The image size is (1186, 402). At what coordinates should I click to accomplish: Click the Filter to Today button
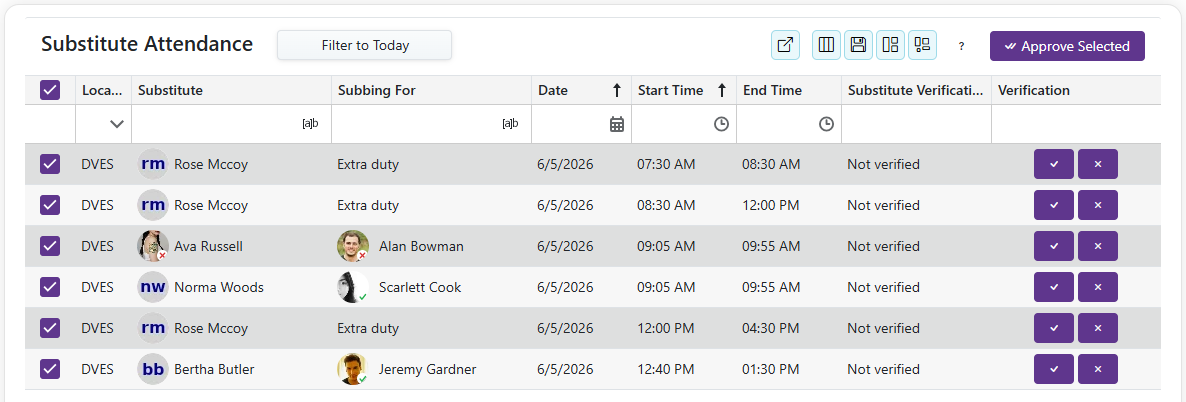tap(365, 45)
